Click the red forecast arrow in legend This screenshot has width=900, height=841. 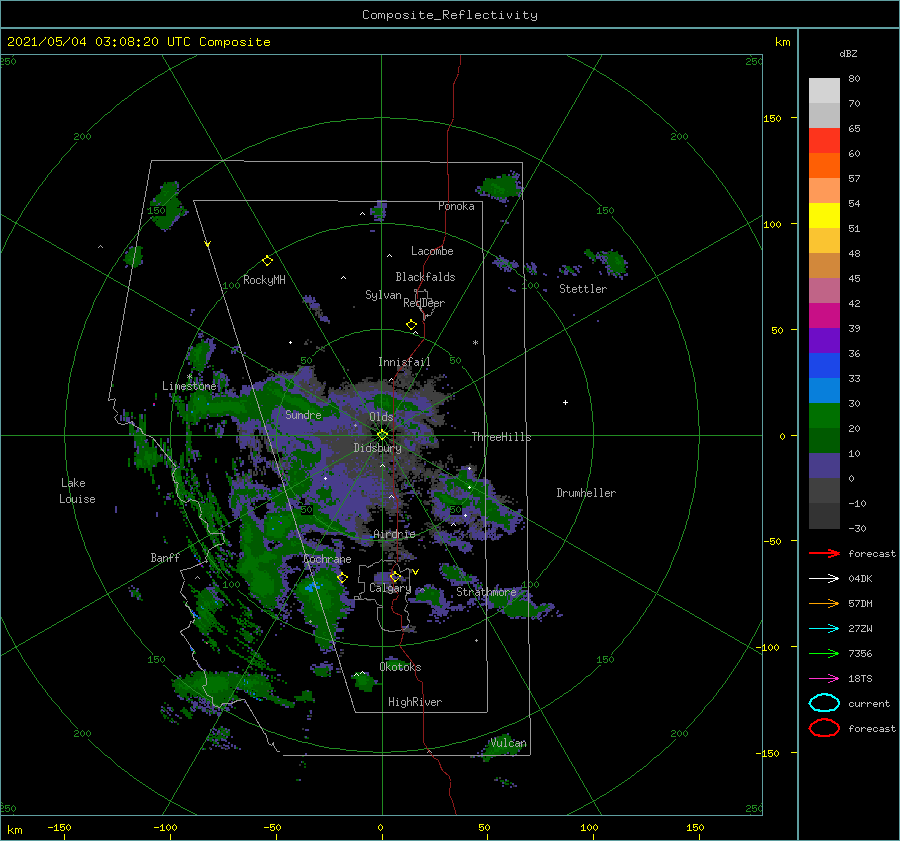[x=824, y=553]
